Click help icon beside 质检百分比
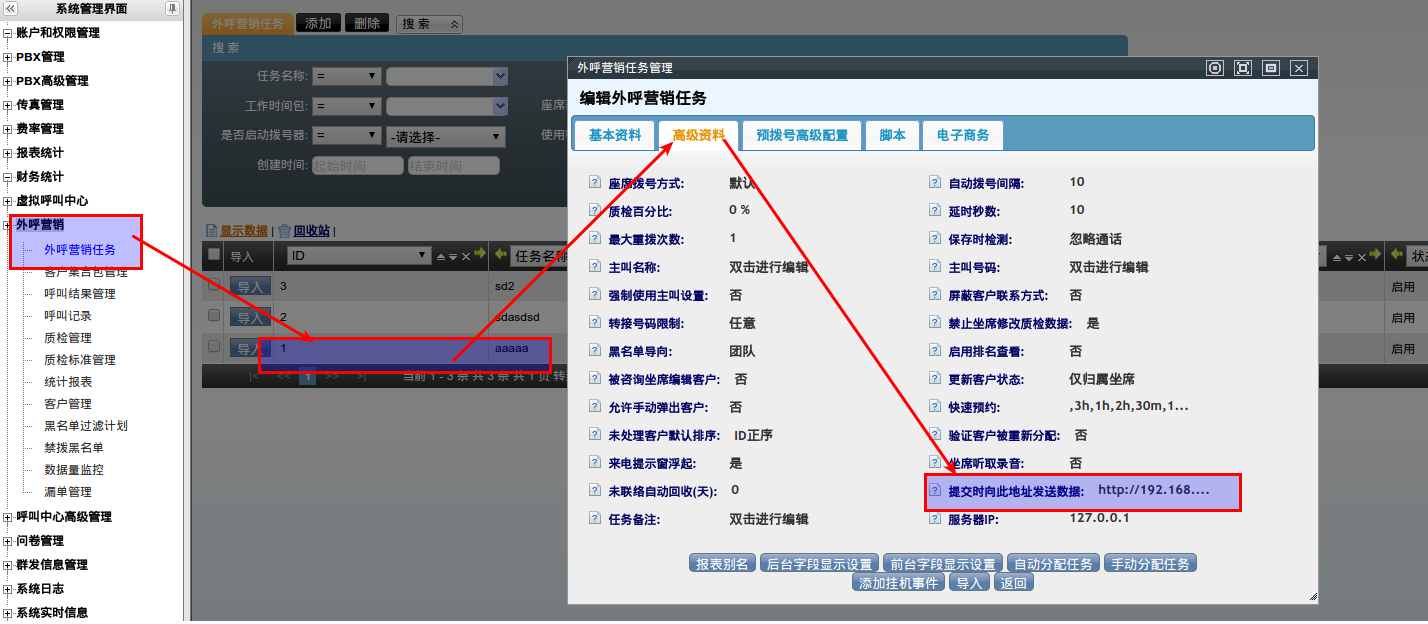Viewport: 1428px width, 624px height. coord(595,211)
